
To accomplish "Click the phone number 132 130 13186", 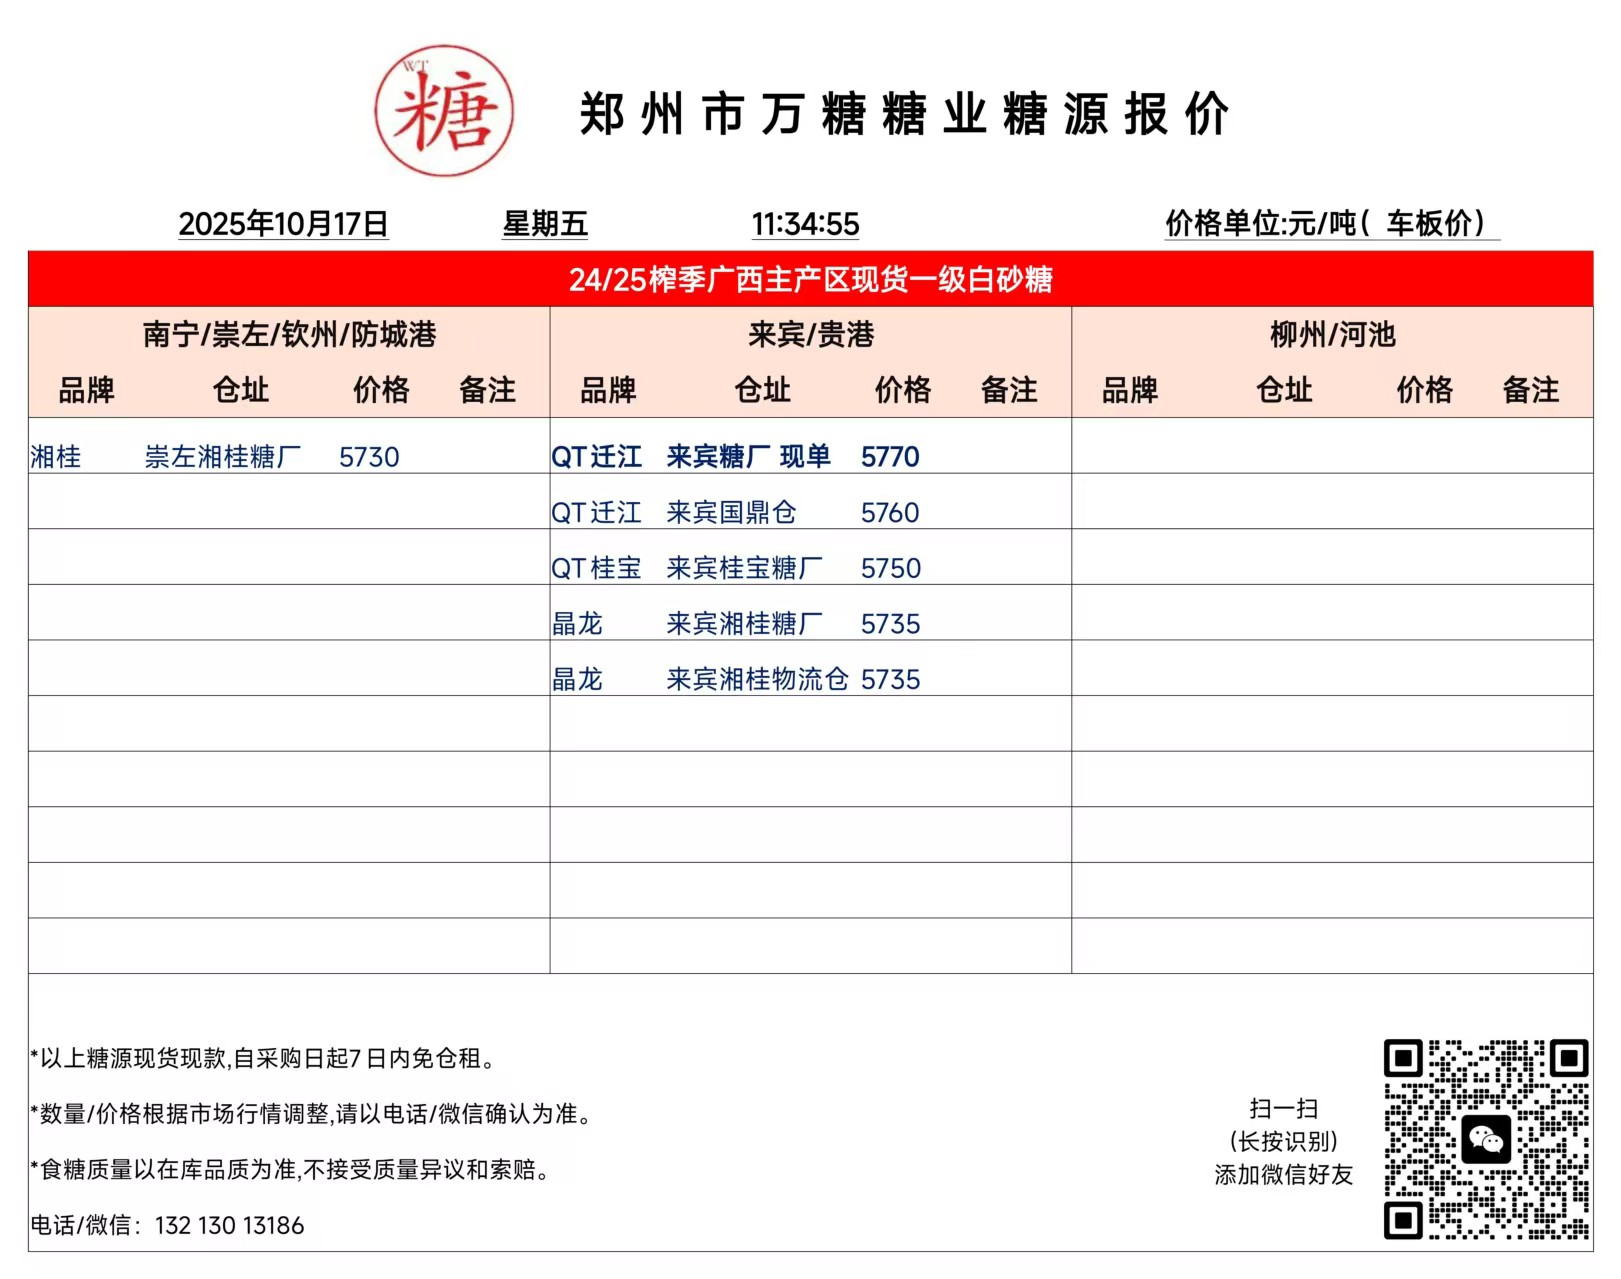I will (229, 1225).
